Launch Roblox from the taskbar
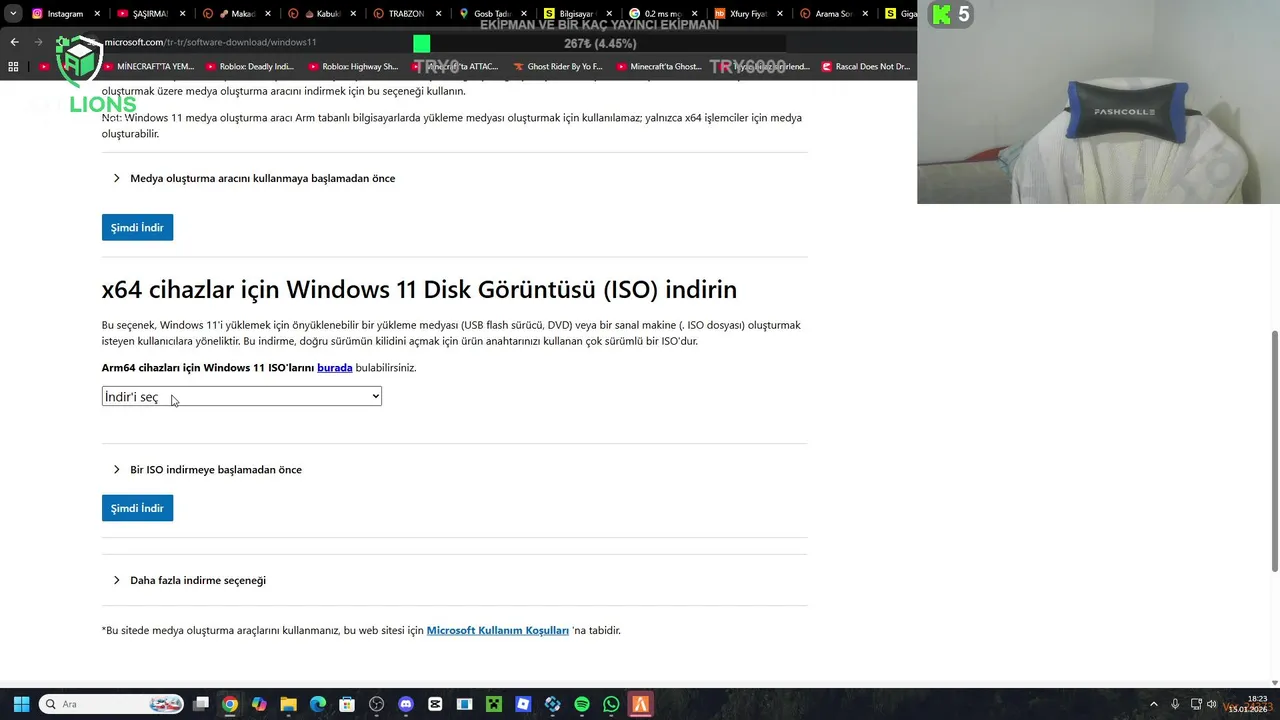This screenshot has width=1280, height=720. point(523,704)
